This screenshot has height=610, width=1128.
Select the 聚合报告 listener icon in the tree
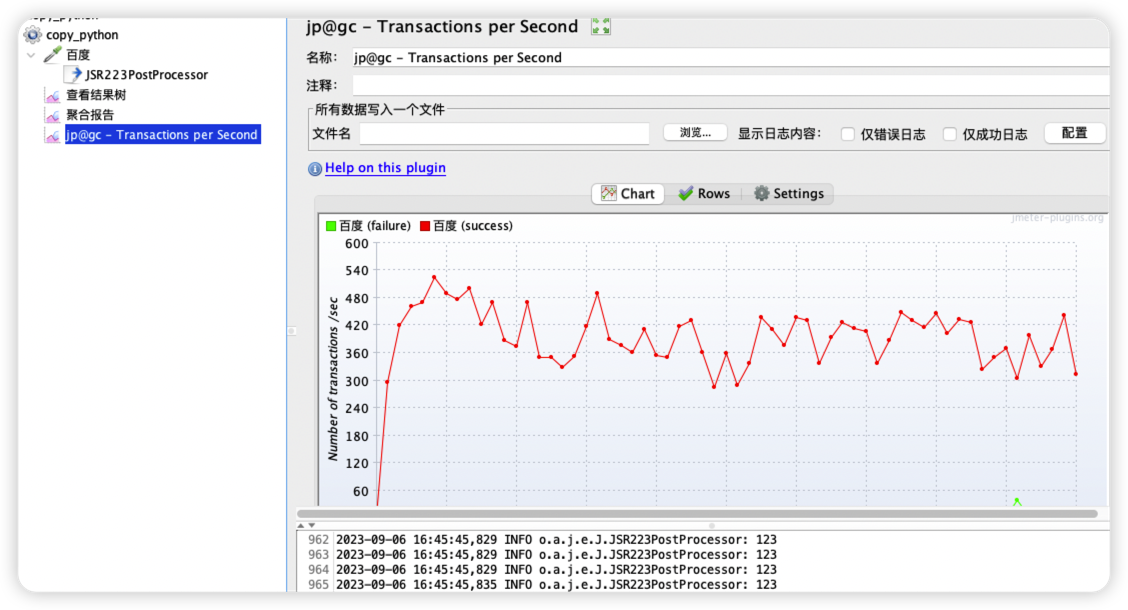pyautogui.click(x=52, y=114)
